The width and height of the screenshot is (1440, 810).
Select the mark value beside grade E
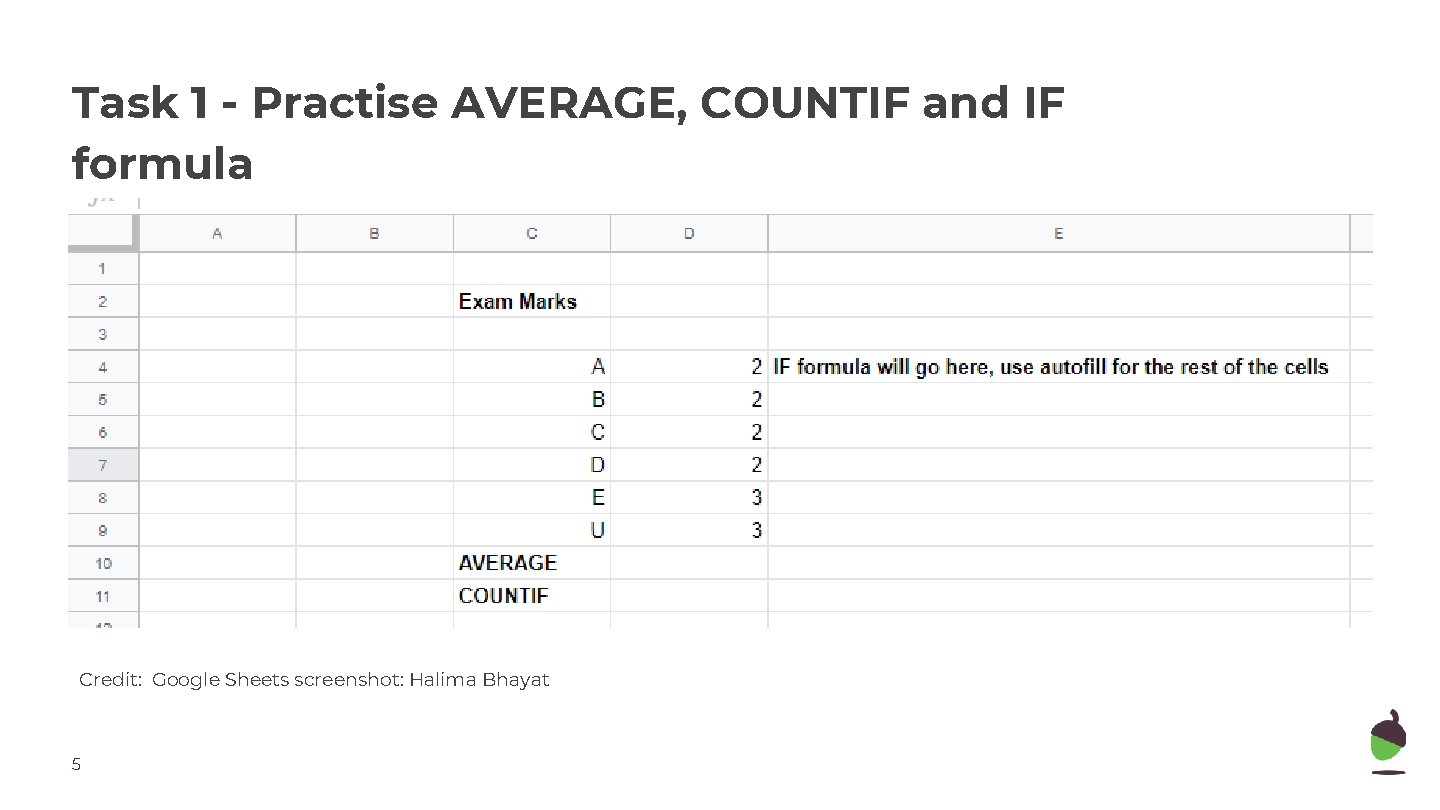click(x=757, y=498)
